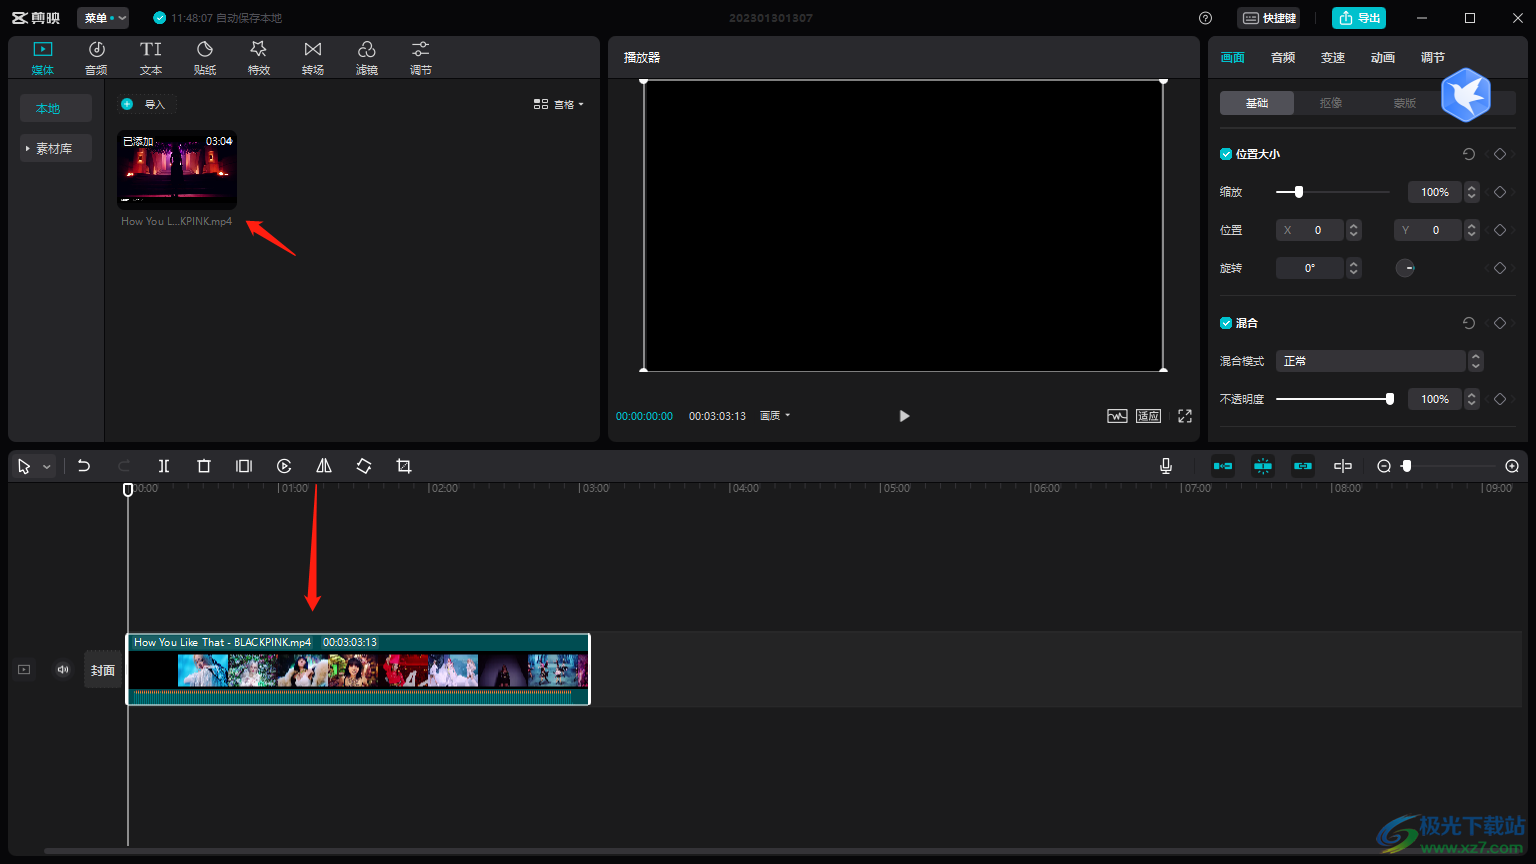Screen dimensions: 1536x864
Task: Toggle clip linkage in timeline toolbar
Action: coord(1303,466)
